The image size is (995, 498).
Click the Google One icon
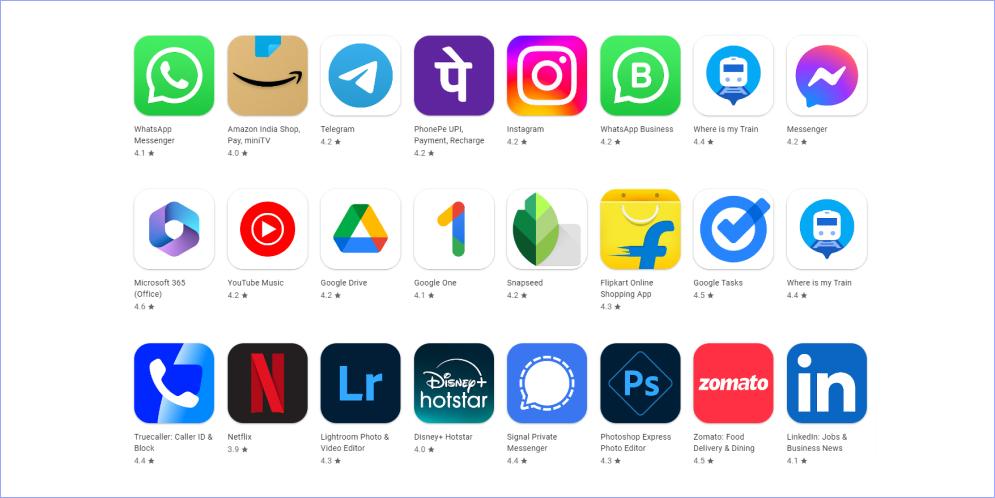pyautogui.click(x=454, y=229)
